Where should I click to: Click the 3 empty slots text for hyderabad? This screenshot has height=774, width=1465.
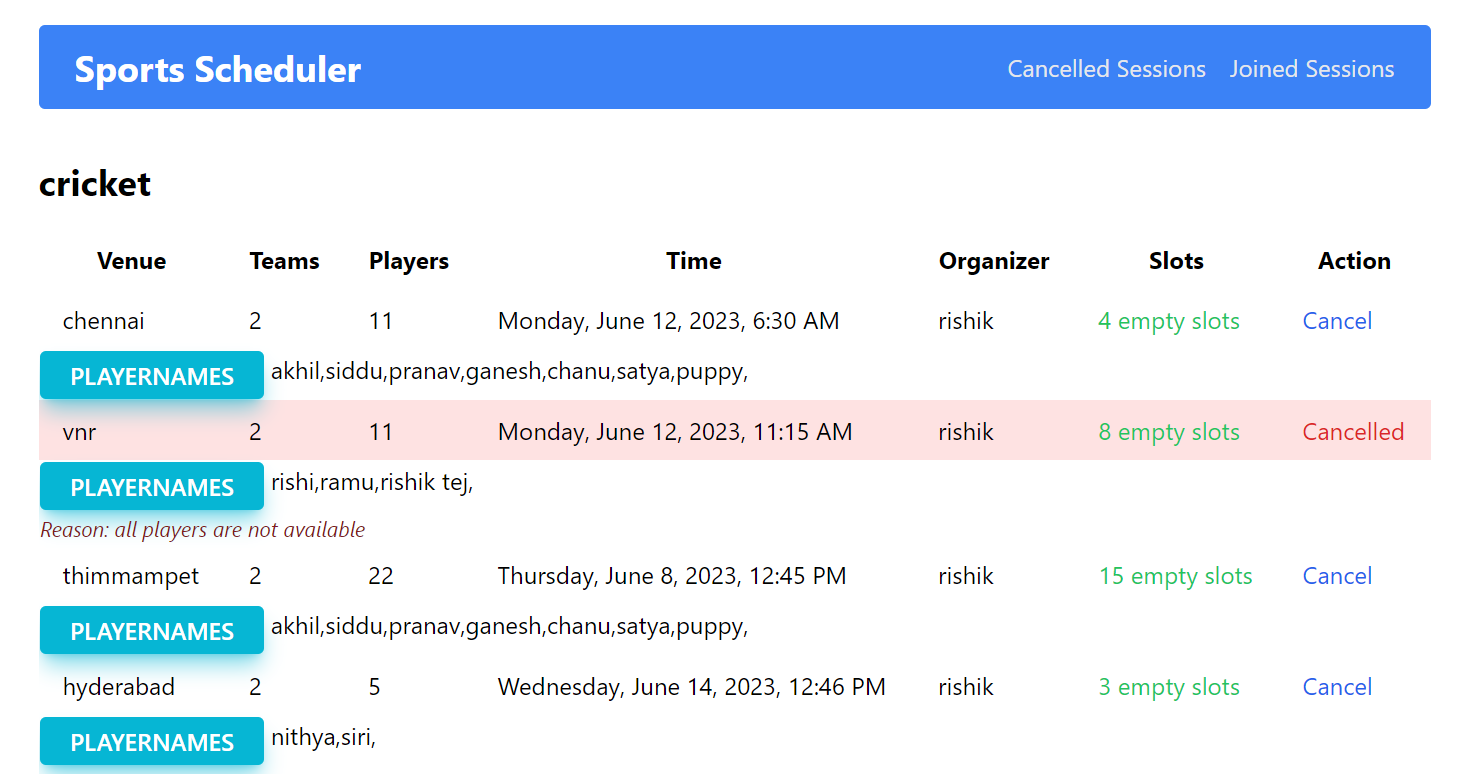(1168, 687)
